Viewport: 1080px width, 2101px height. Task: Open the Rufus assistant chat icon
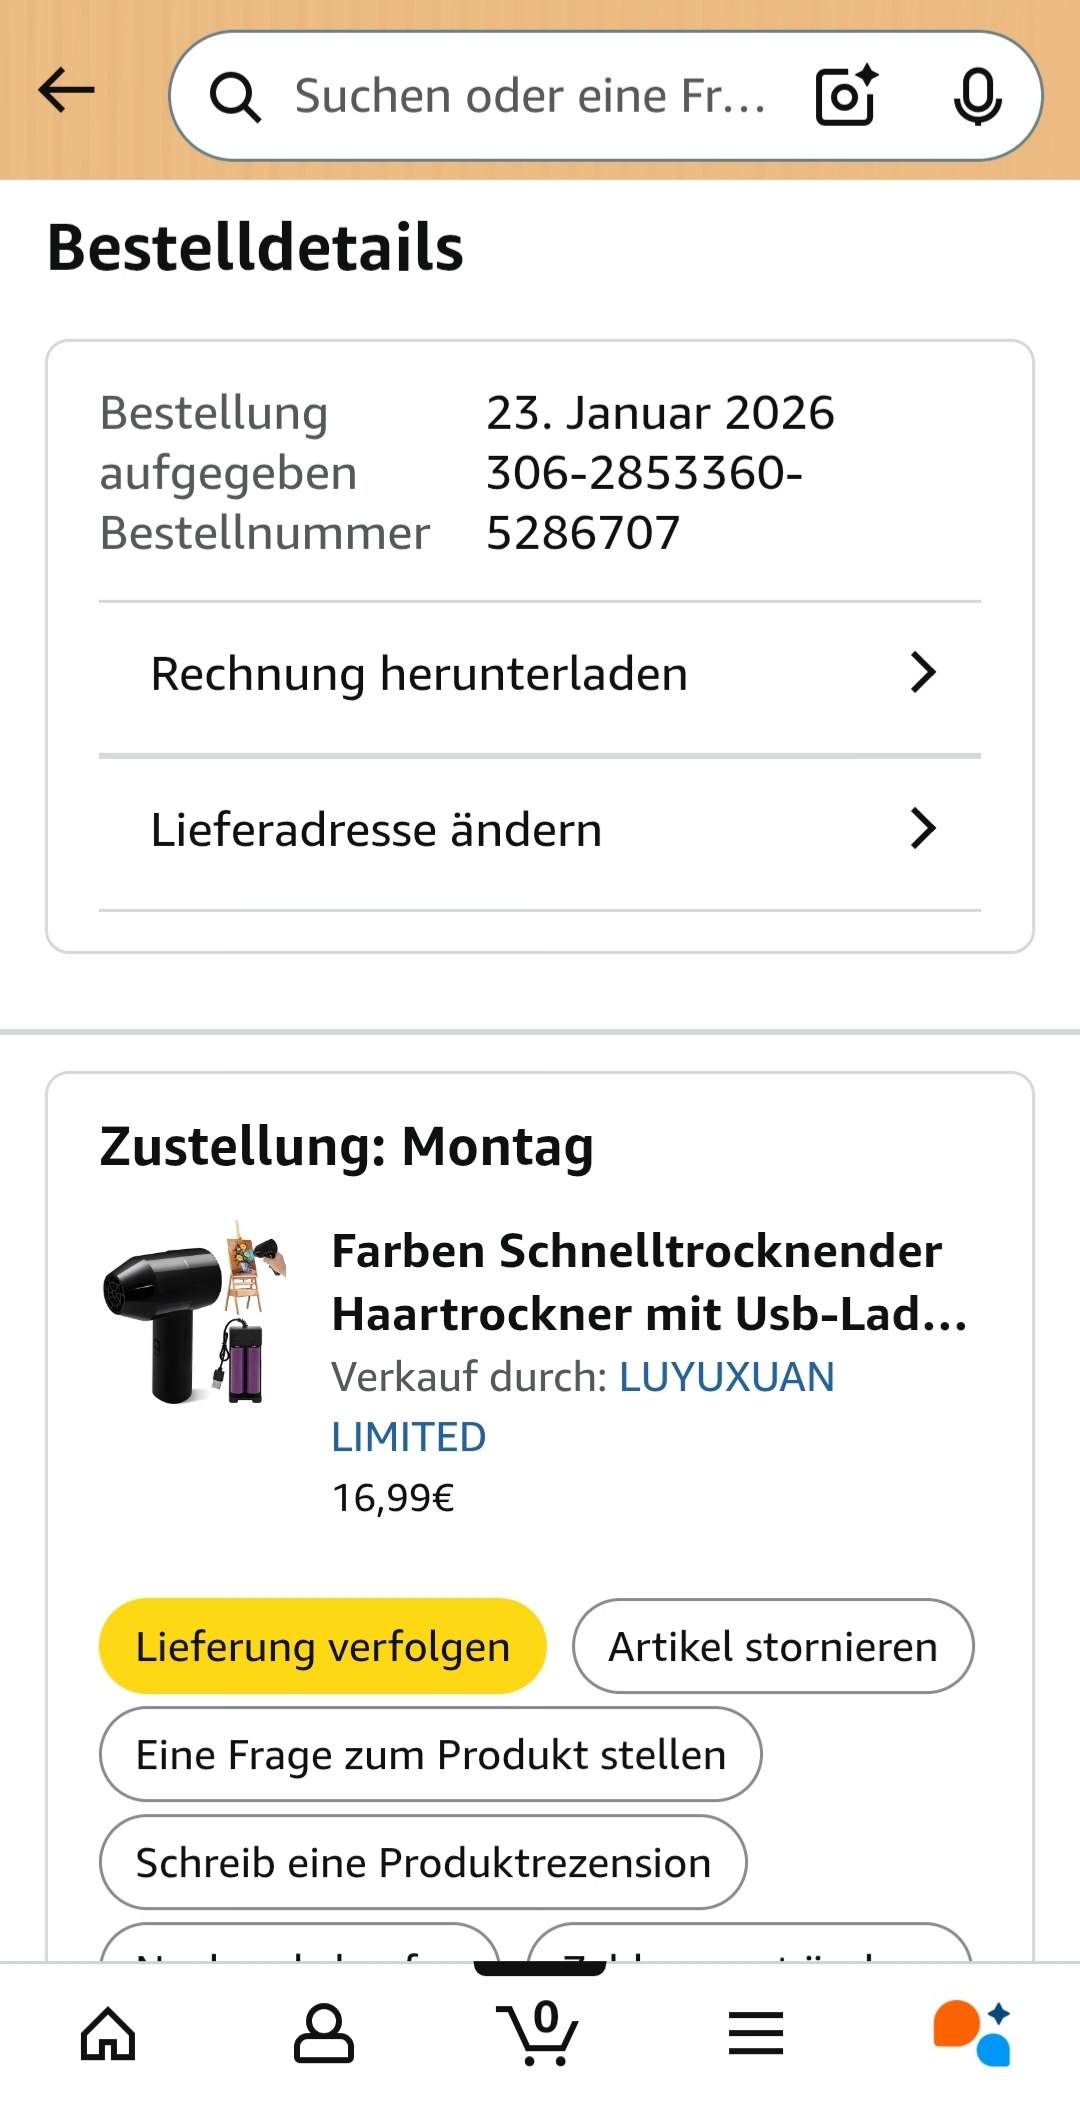tap(972, 2034)
